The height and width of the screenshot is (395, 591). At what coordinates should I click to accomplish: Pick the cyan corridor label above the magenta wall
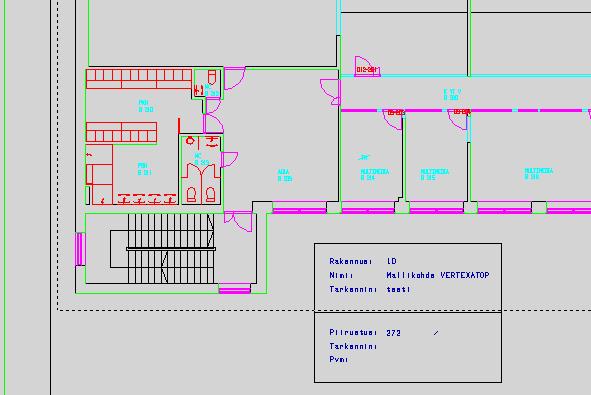tap(452, 94)
